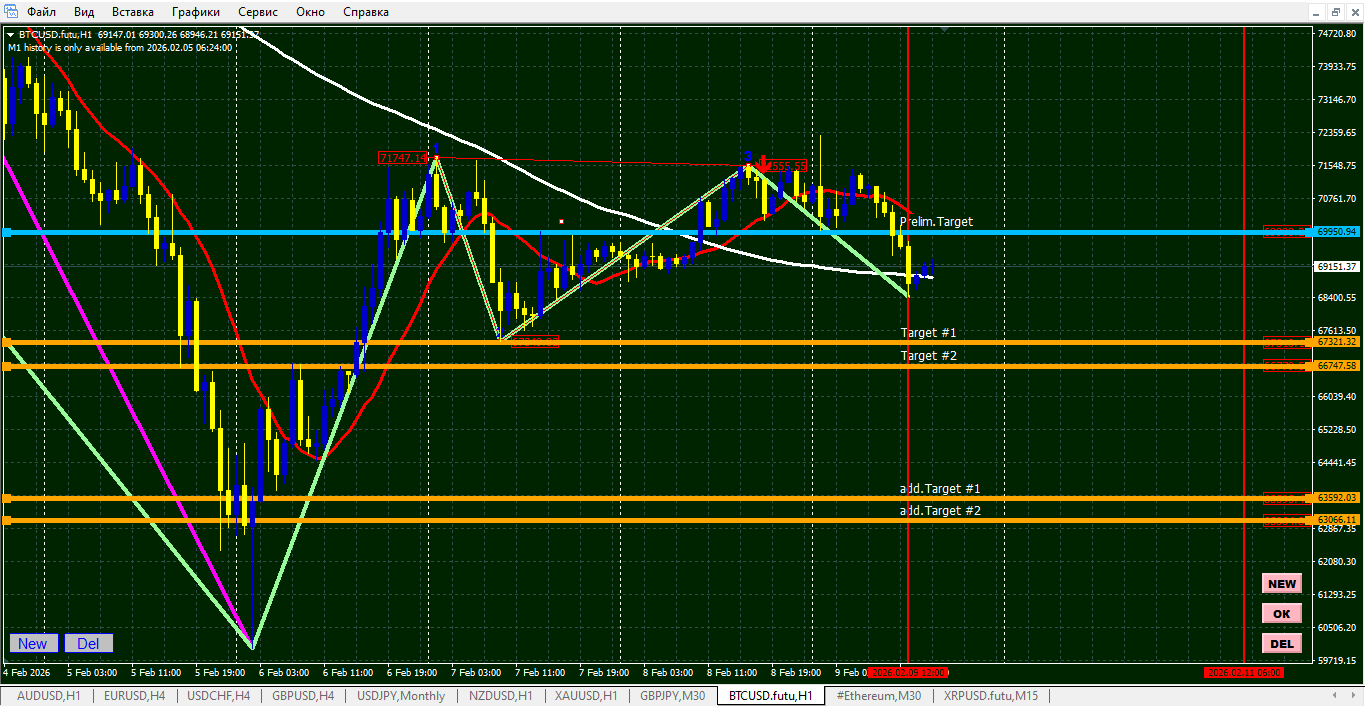Switch to the XAUUSD,H1 chart tab
The image size is (1365, 707).
point(585,696)
